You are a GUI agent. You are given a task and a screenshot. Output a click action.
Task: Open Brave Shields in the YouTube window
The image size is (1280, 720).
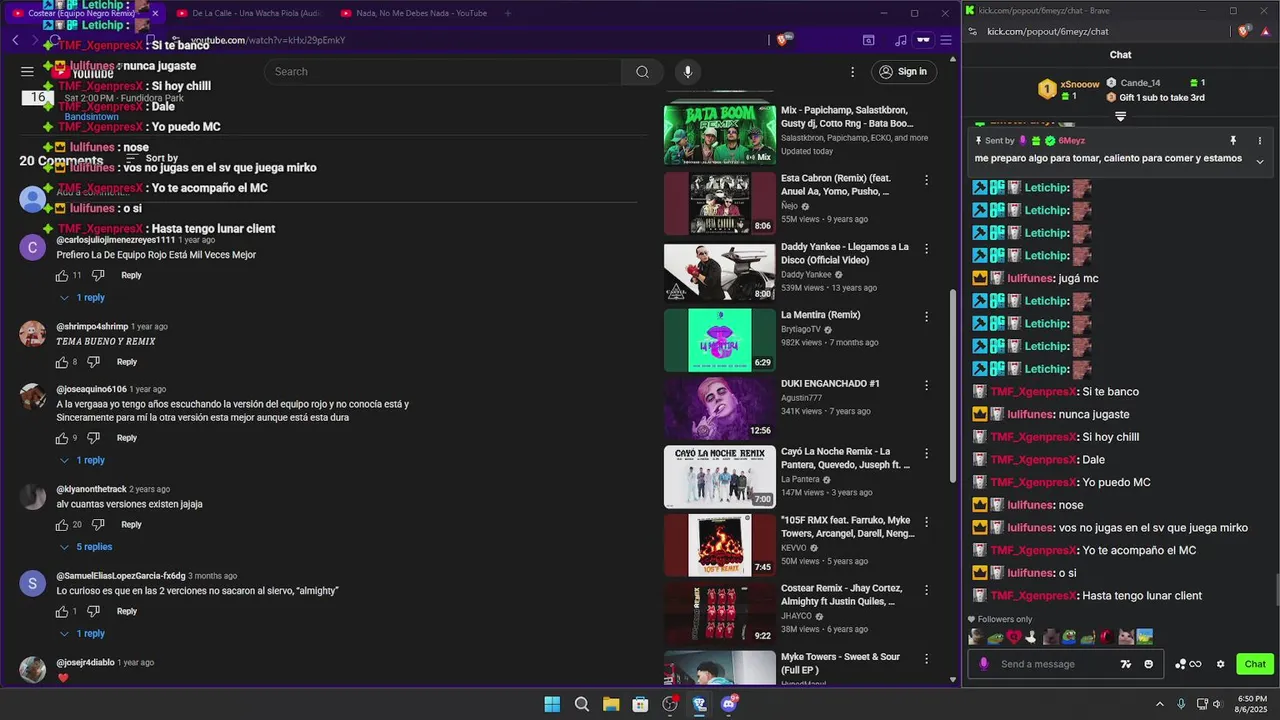(x=785, y=40)
